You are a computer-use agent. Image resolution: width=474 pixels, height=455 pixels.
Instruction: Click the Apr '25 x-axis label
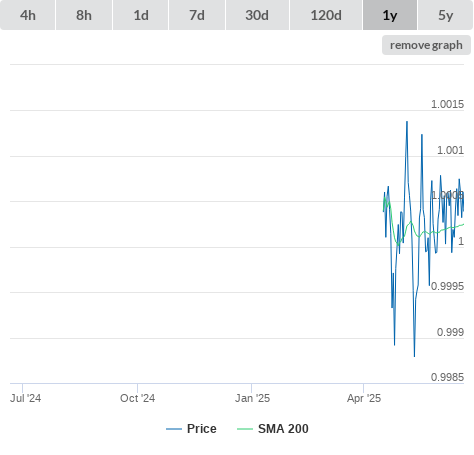click(x=364, y=398)
